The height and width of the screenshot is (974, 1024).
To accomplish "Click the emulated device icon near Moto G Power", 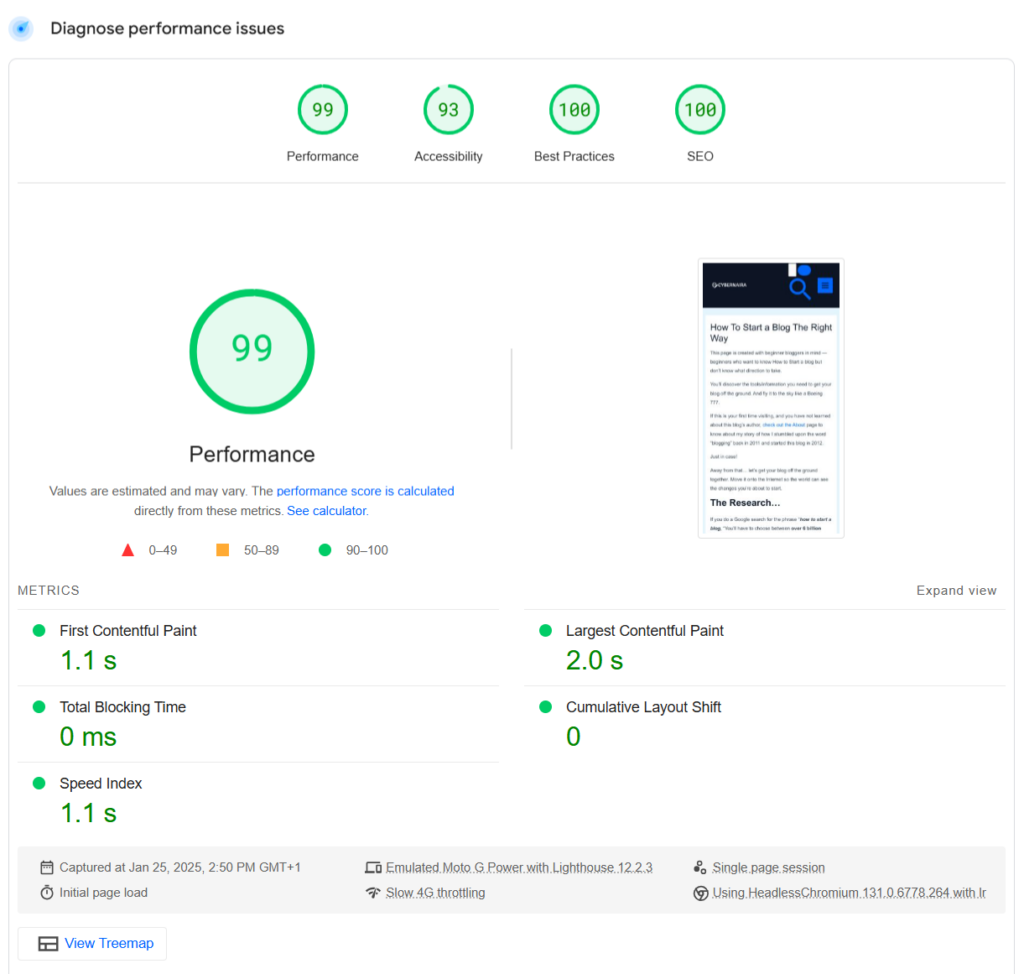I will [374, 867].
